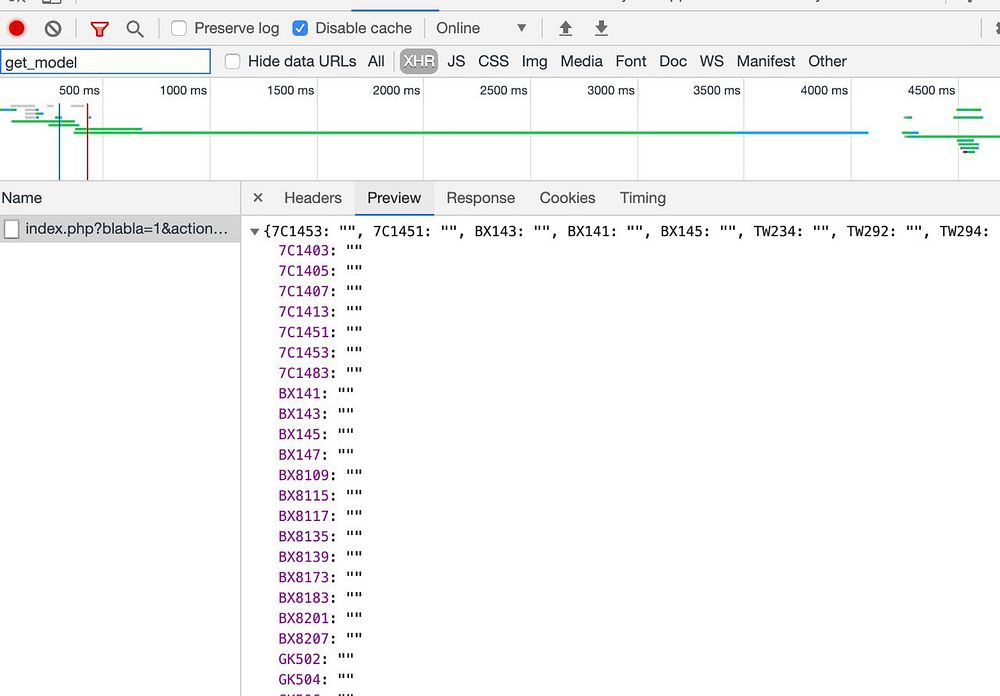Click the import HAR upload arrow
The height and width of the screenshot is (696, 1000).
point(566,28)
